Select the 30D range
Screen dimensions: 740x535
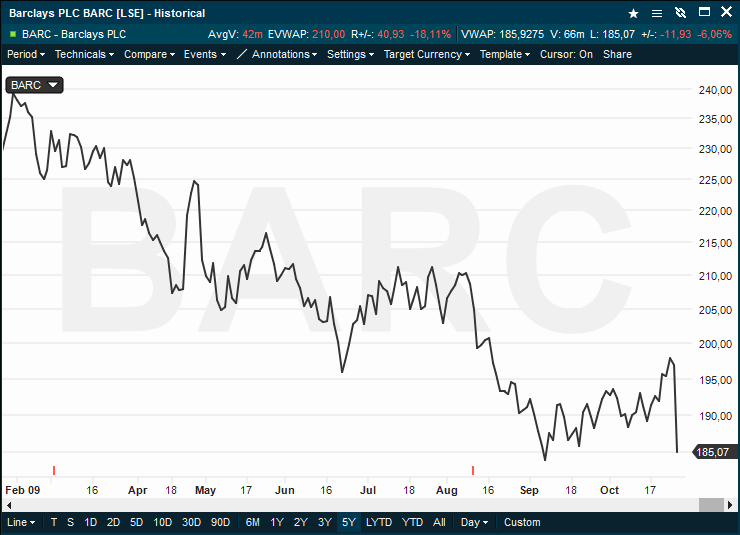click(x=191, y=522)
